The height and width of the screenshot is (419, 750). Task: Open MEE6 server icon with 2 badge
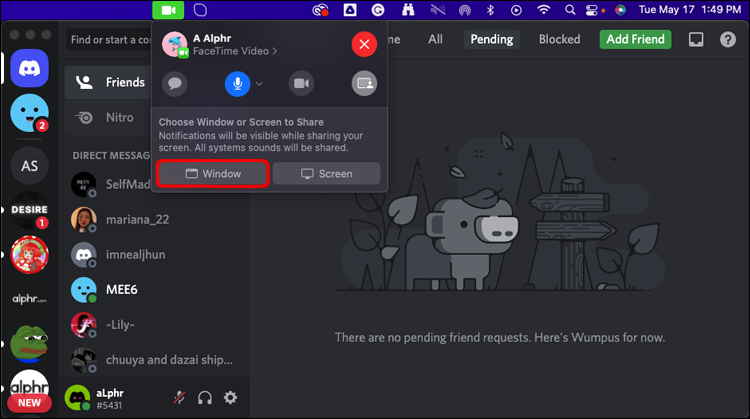[30, 113]
